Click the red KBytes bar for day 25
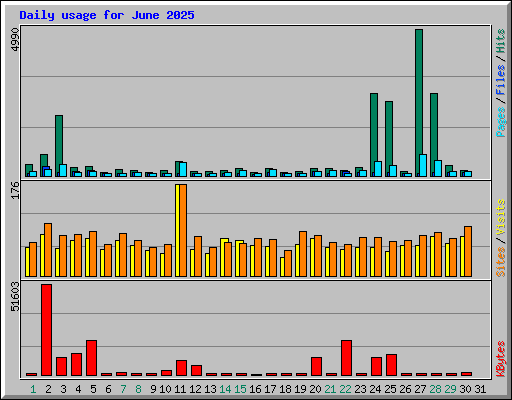Viewport: 512px width, 400px height. tap(391, 365)
